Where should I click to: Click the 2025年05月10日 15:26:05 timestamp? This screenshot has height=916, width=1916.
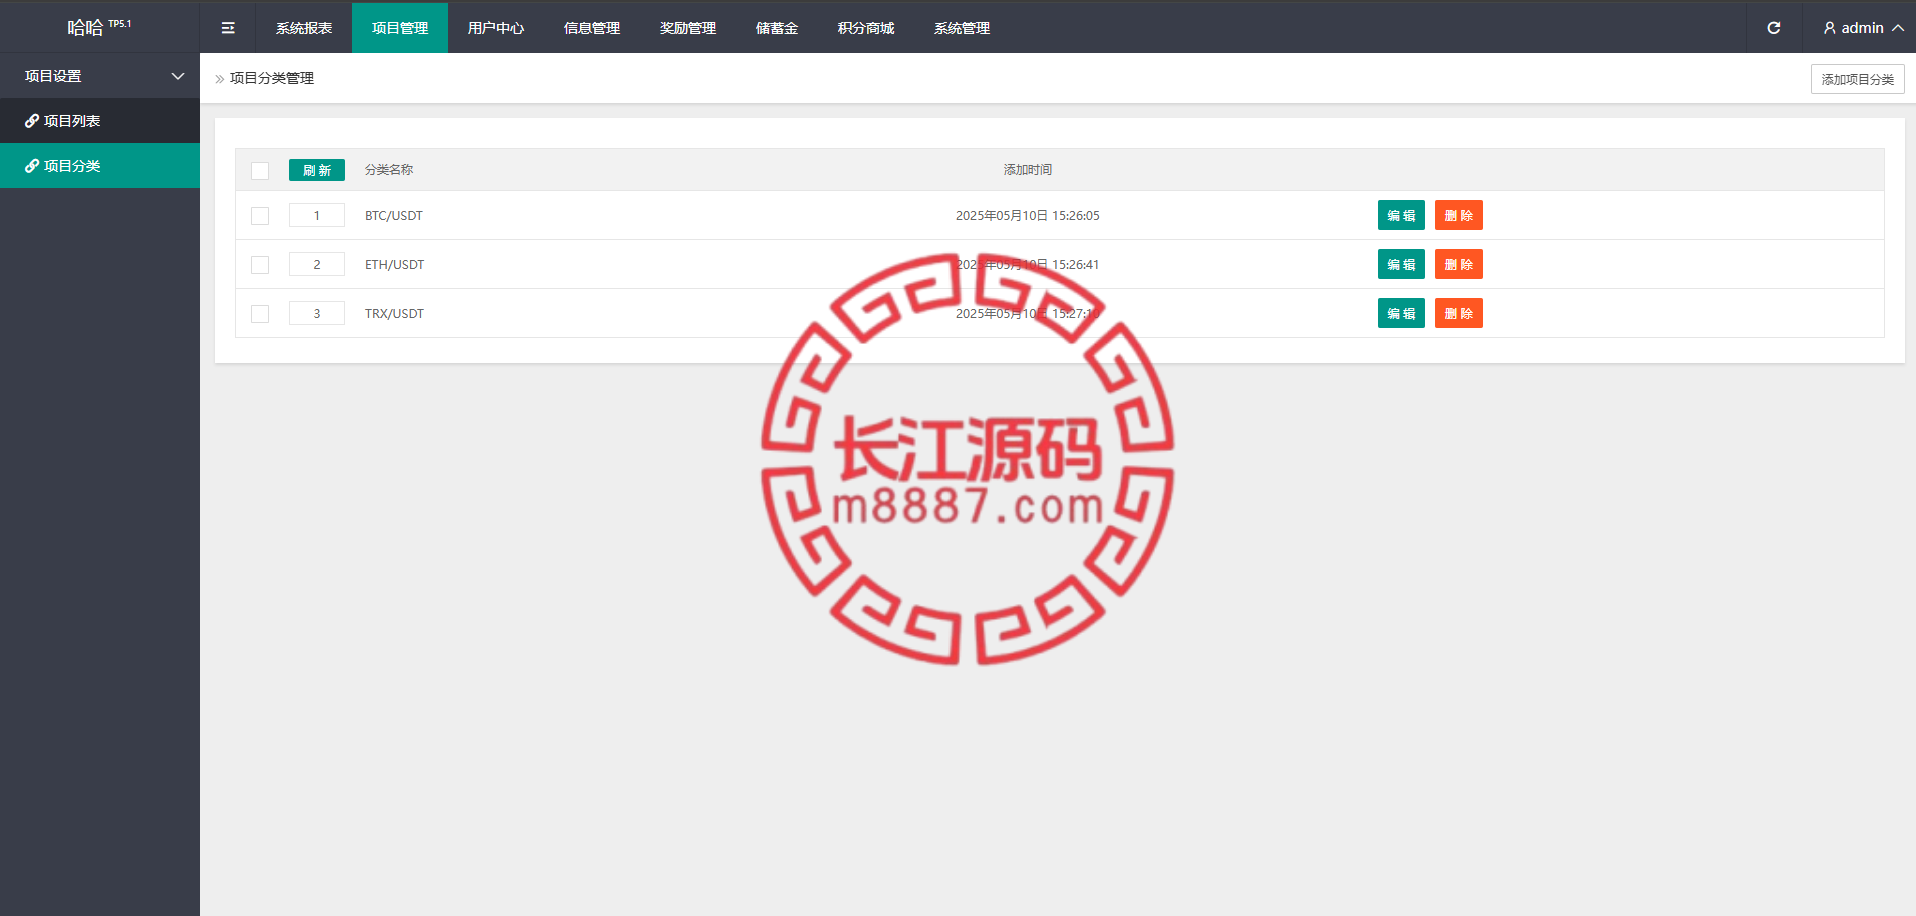pos(1028,215)
